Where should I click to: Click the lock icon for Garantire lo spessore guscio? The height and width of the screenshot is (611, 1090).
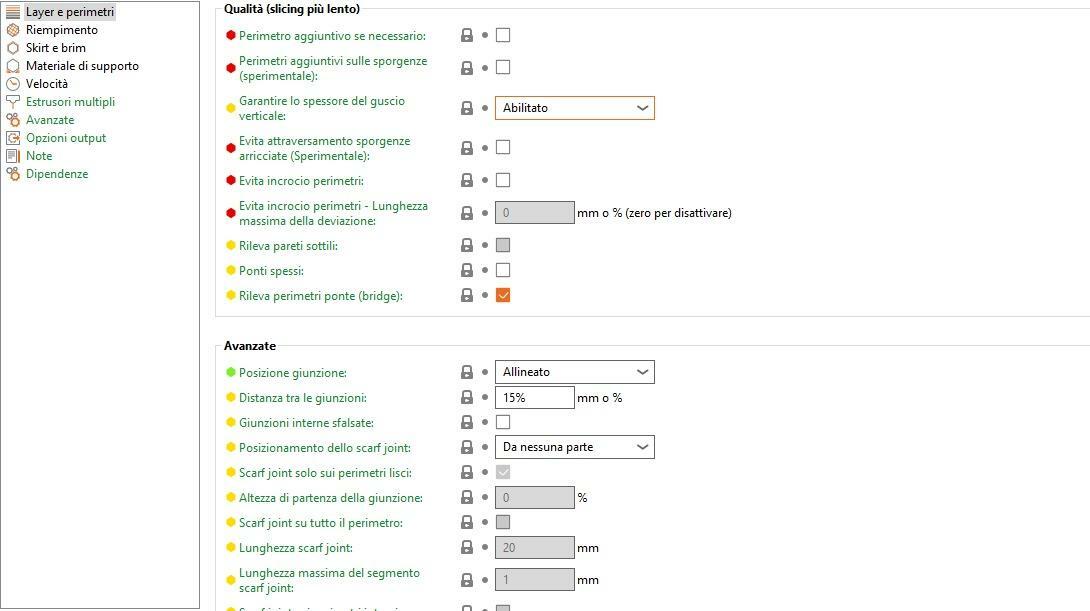467,108
